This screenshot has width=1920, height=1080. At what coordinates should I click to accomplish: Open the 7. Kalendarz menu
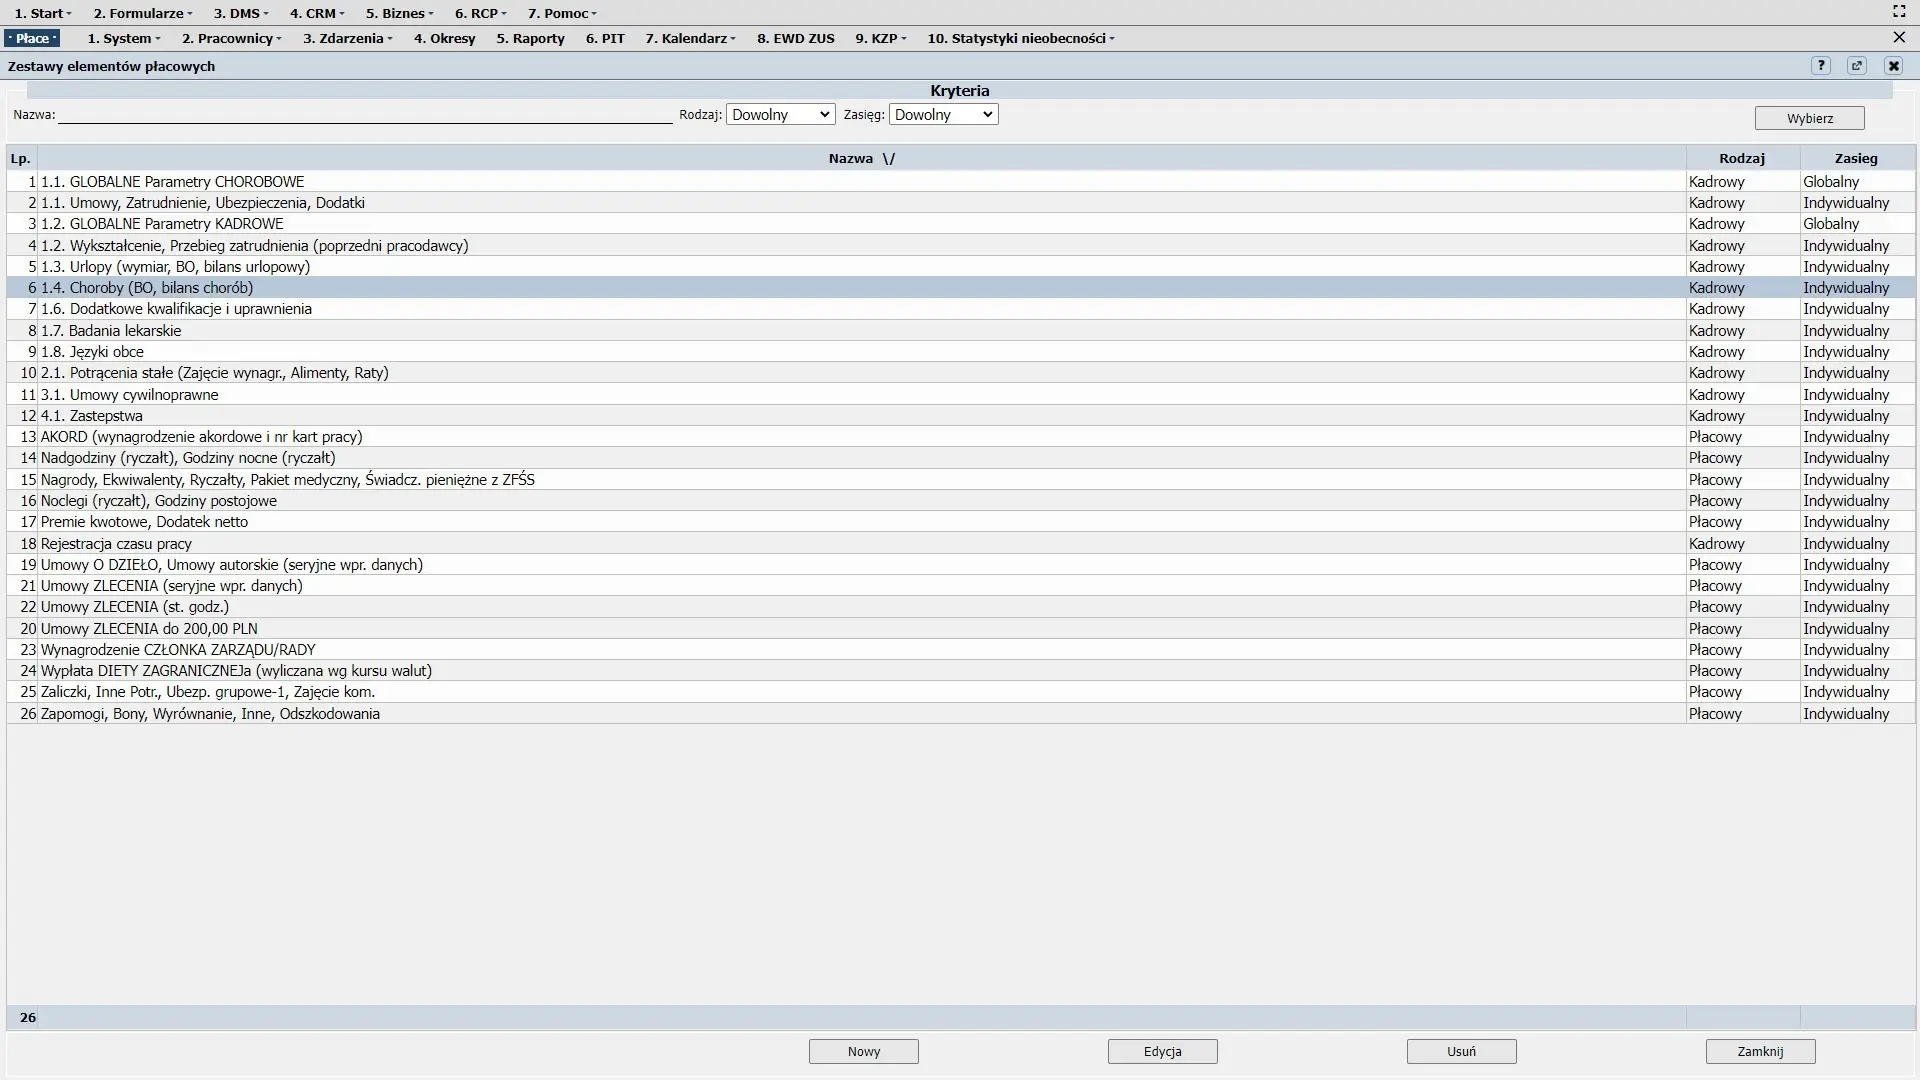pos(690,38)
